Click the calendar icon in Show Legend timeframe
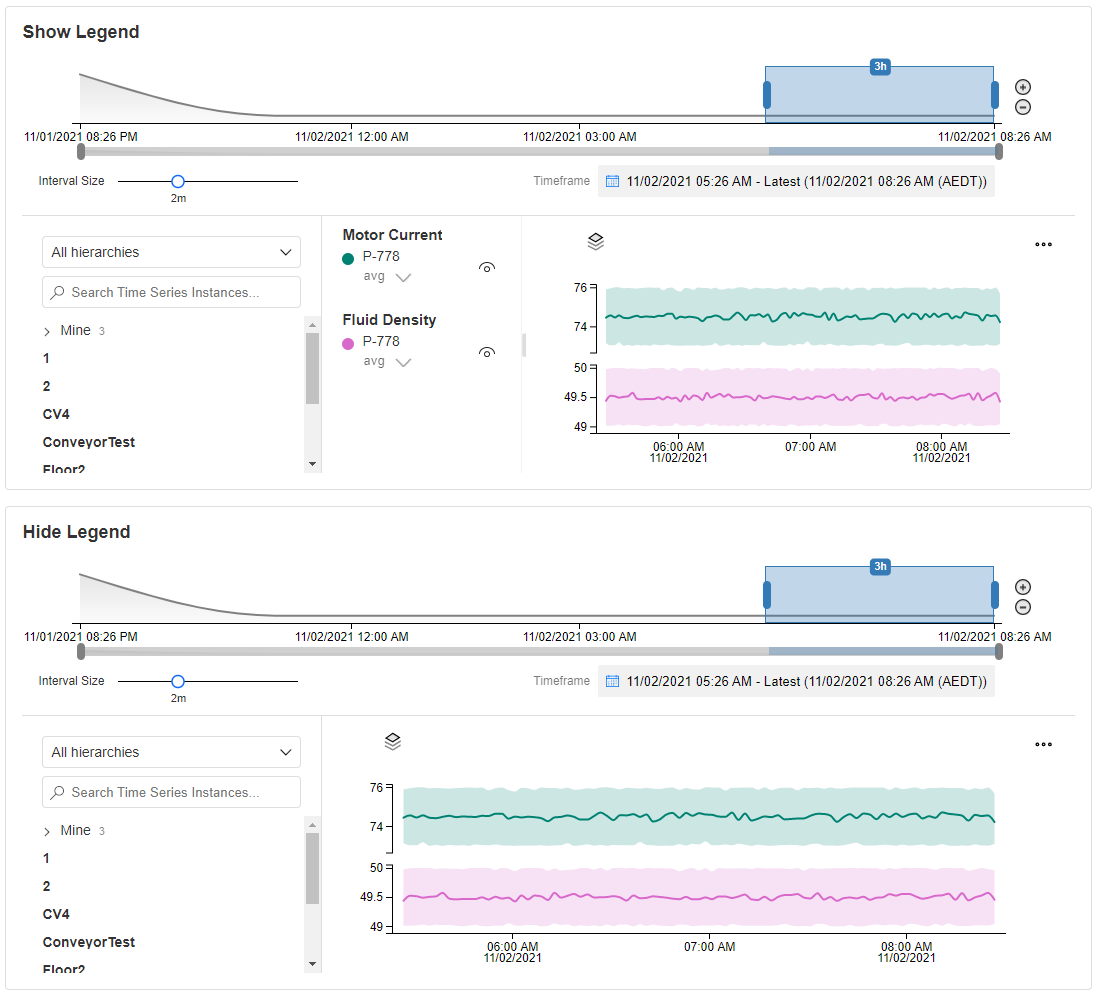The image size is (1097, 995). pyautogui.click(x=612, y=181)
